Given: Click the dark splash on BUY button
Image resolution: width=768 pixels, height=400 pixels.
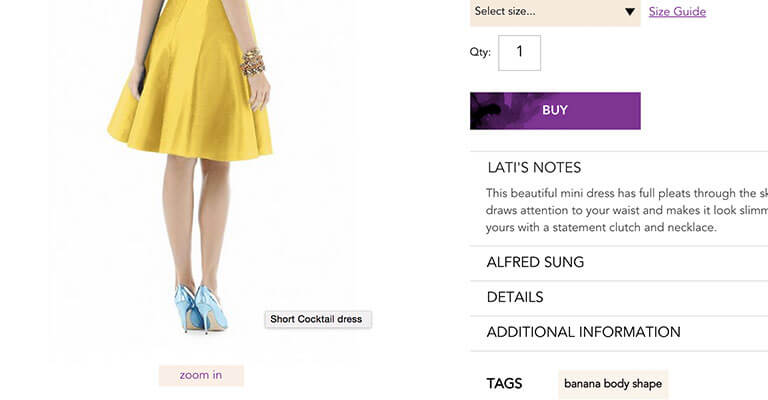Looking at the screenshot, I should coord(500,111).
